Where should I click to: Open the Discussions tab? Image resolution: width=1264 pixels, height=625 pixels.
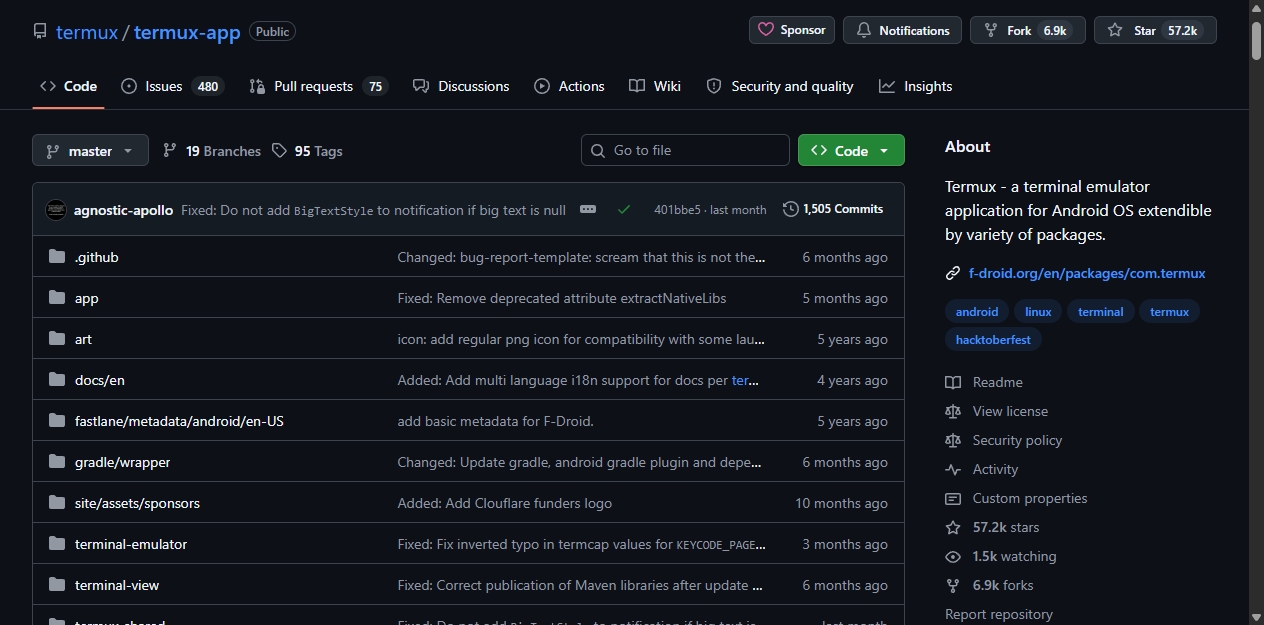461,86
